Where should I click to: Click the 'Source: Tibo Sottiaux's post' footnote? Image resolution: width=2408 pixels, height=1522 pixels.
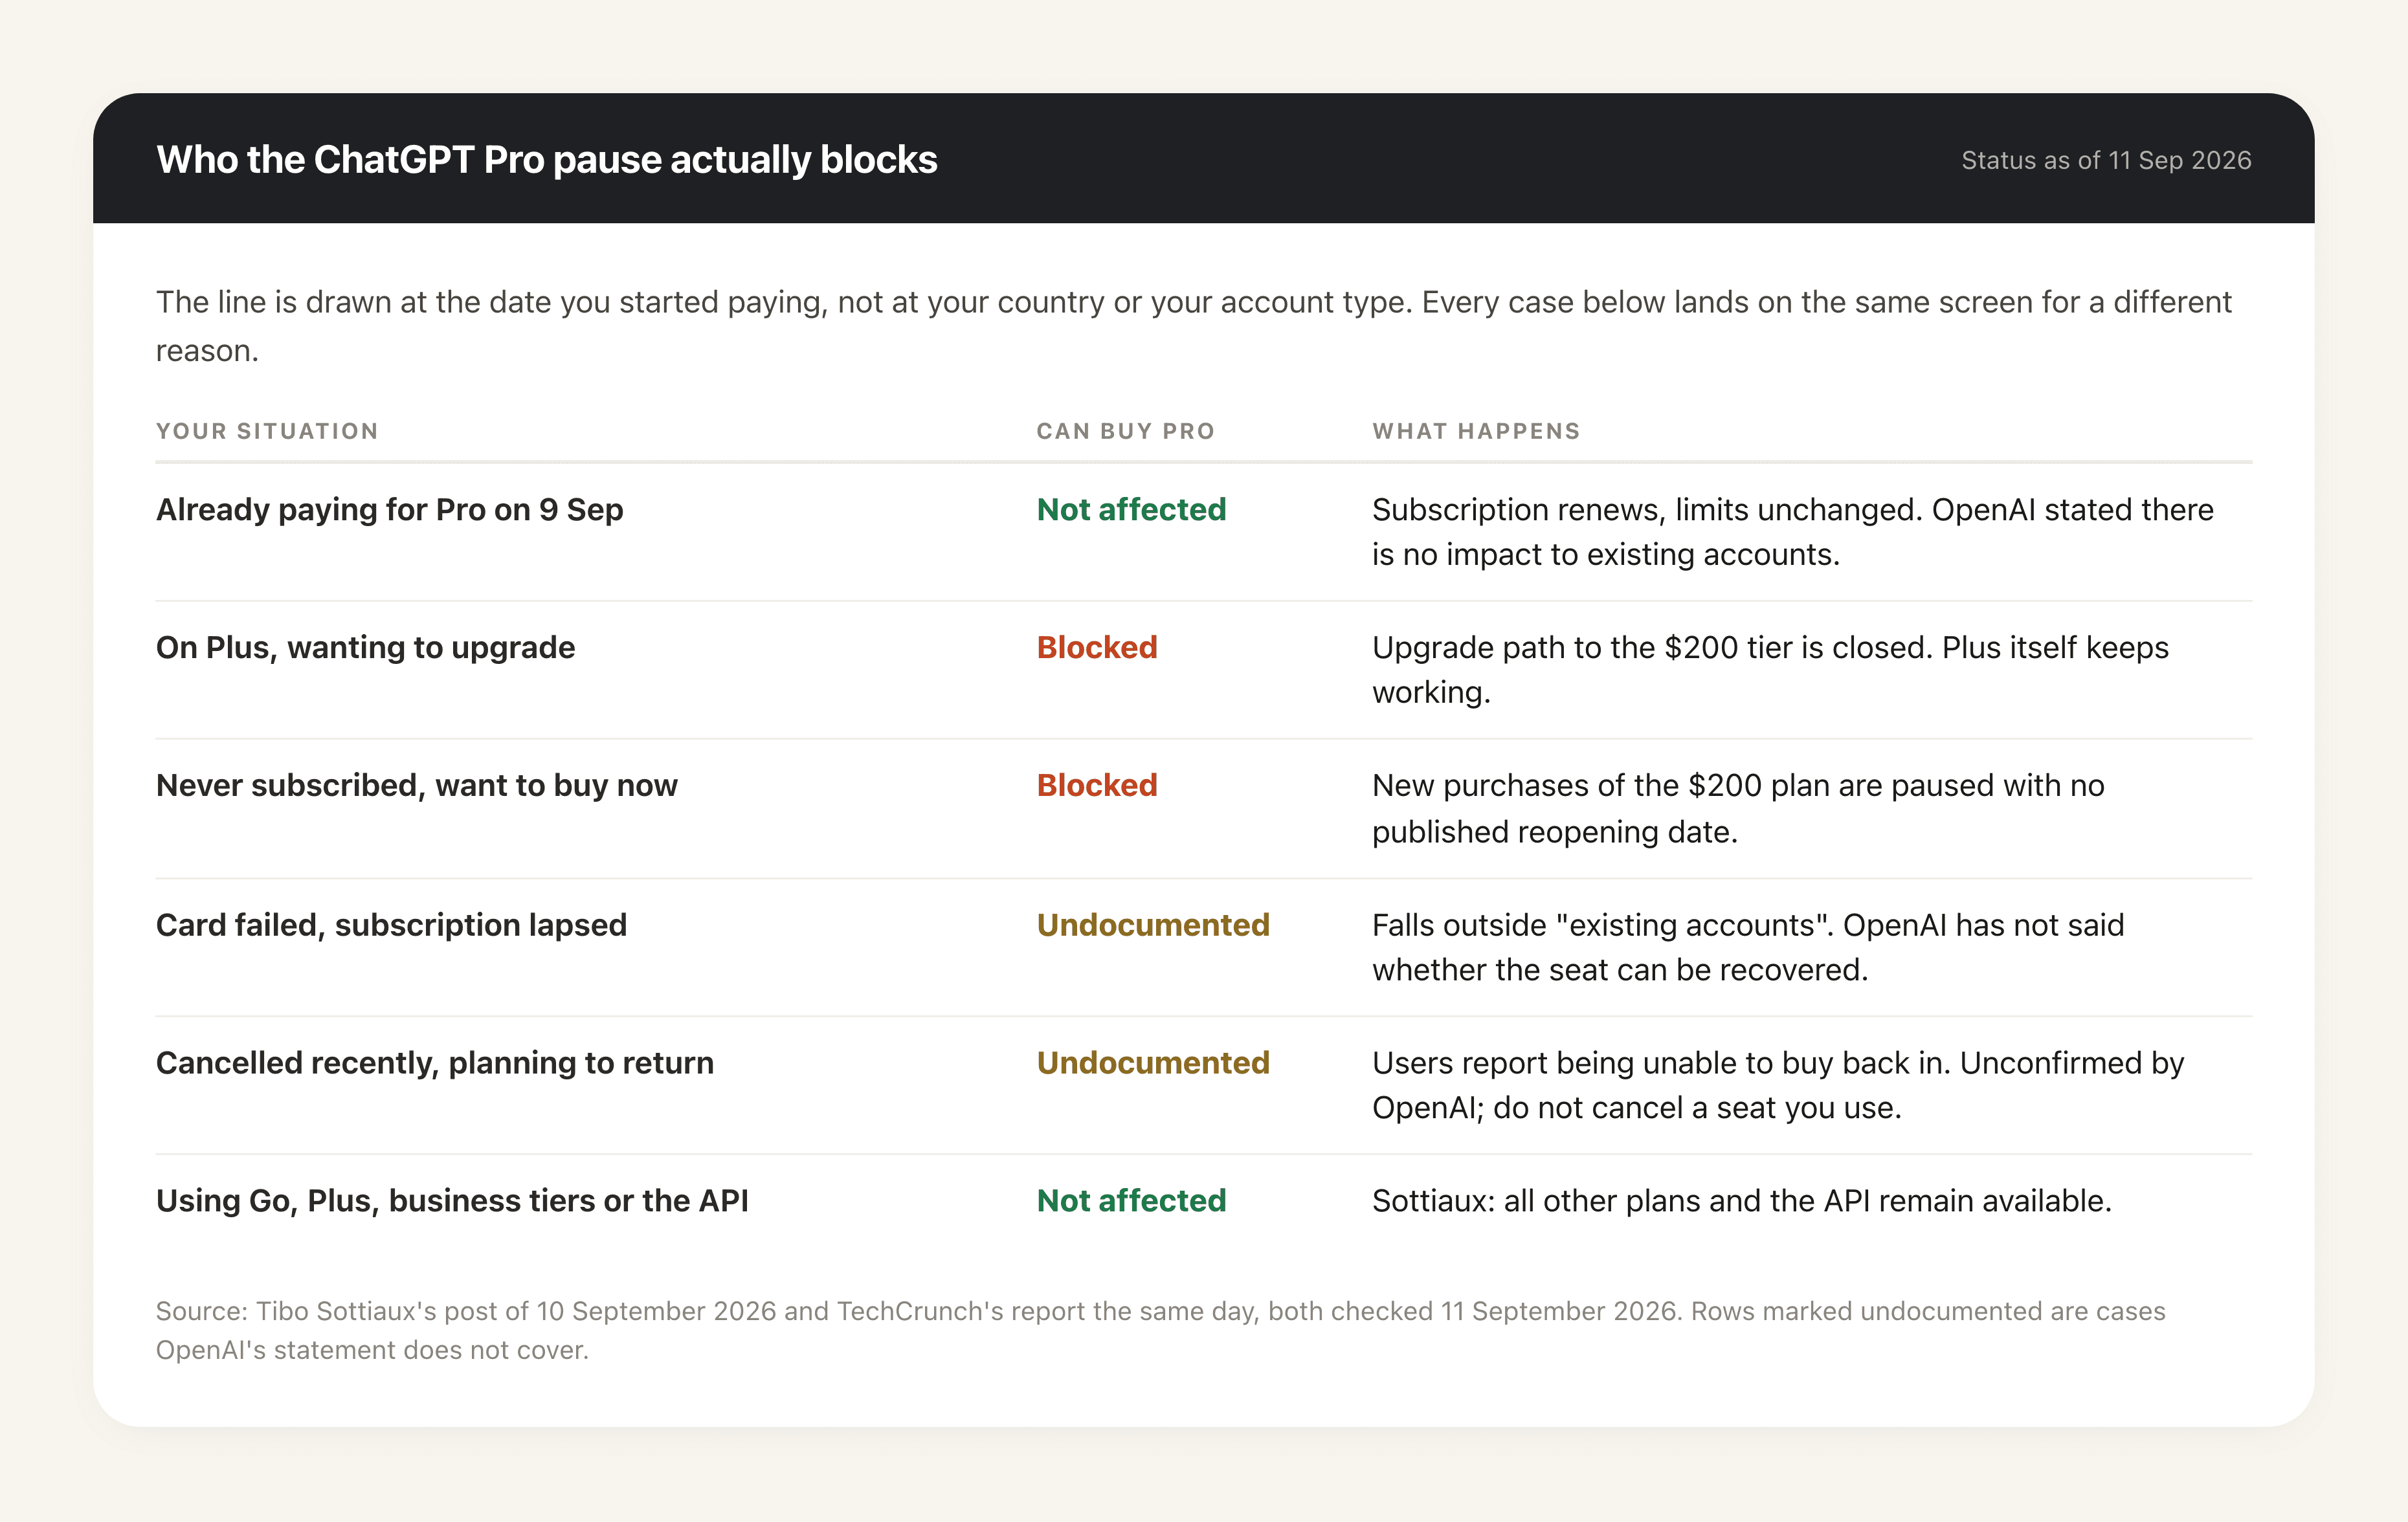[1160, 1330]
